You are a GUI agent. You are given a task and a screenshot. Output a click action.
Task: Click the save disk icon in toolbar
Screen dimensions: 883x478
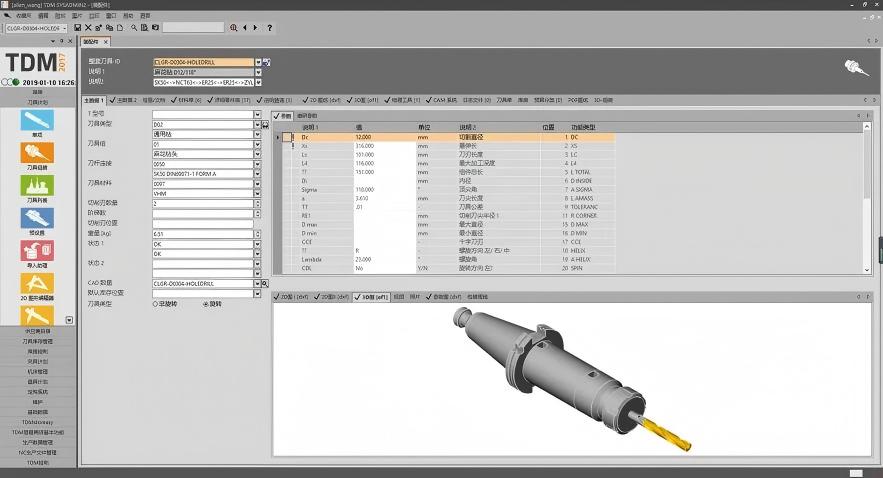tap(78, 28)
